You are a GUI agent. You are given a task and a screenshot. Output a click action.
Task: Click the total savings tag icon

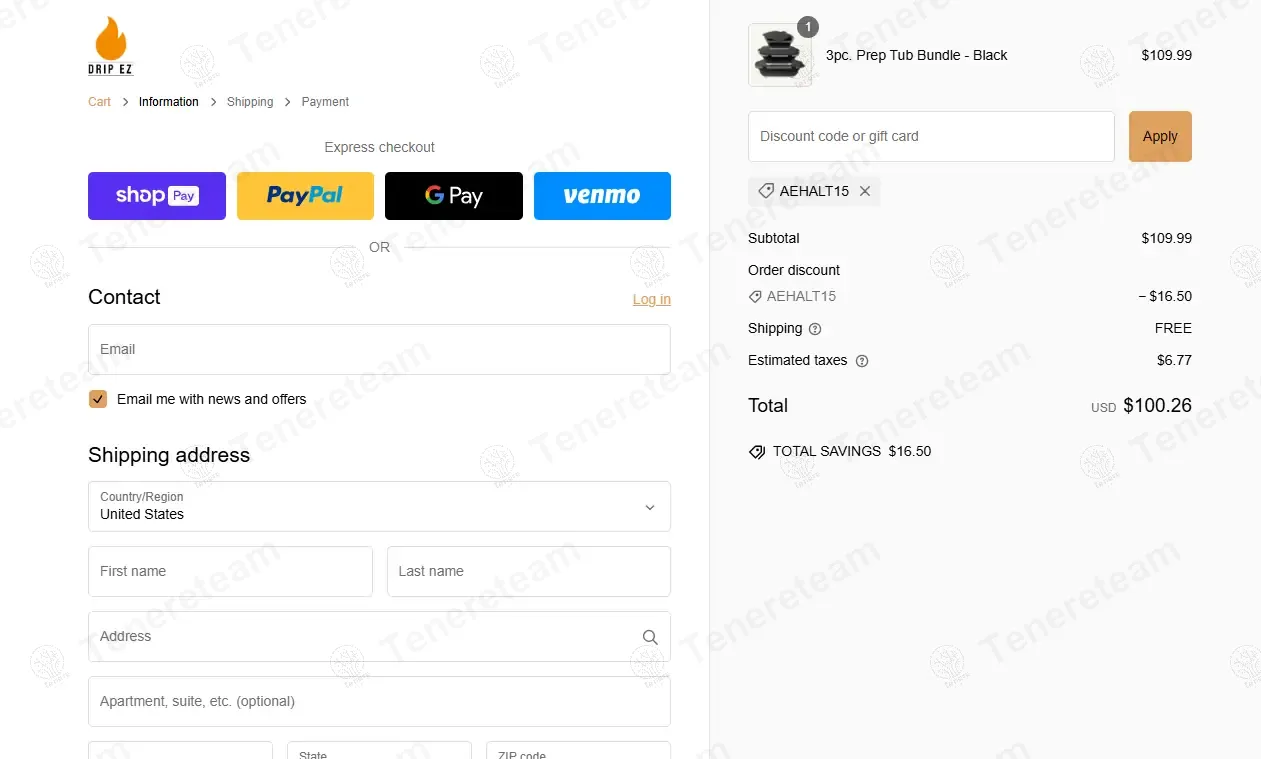[757, 452]
